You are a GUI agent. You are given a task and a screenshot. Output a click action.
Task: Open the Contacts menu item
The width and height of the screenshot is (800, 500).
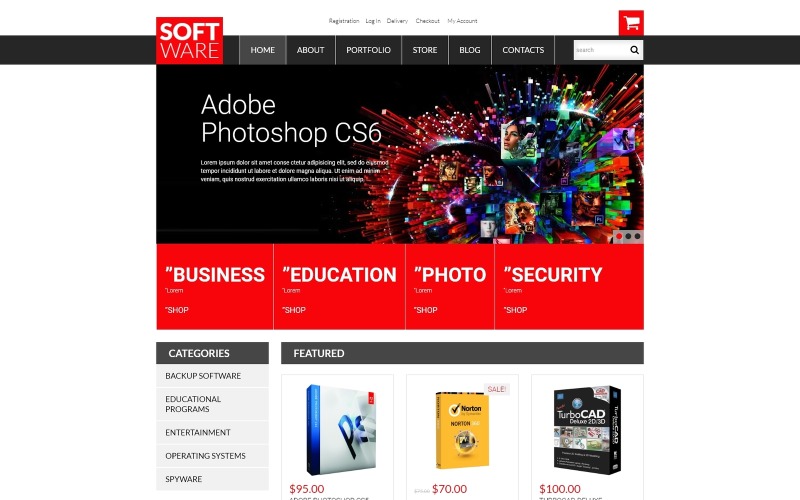click(x=523, y=50)
